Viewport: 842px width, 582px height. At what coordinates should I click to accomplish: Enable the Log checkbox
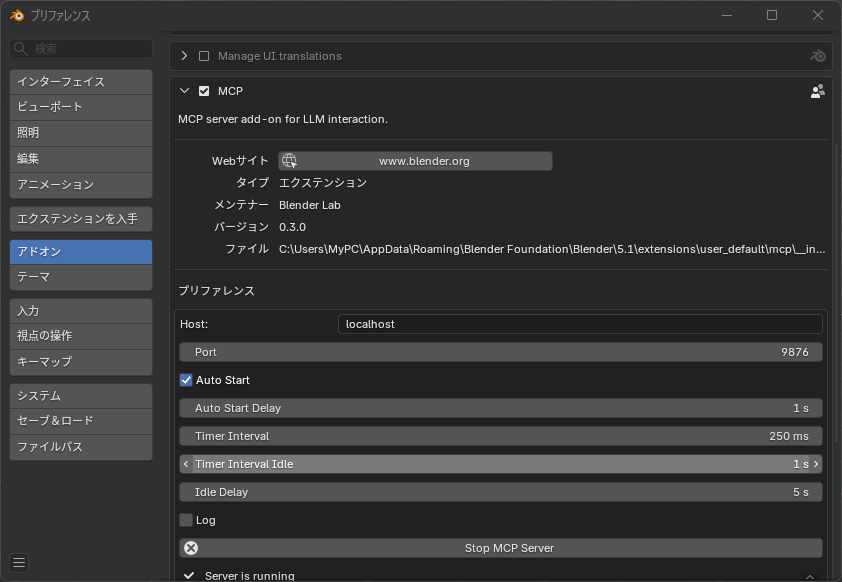click(186, 520)
